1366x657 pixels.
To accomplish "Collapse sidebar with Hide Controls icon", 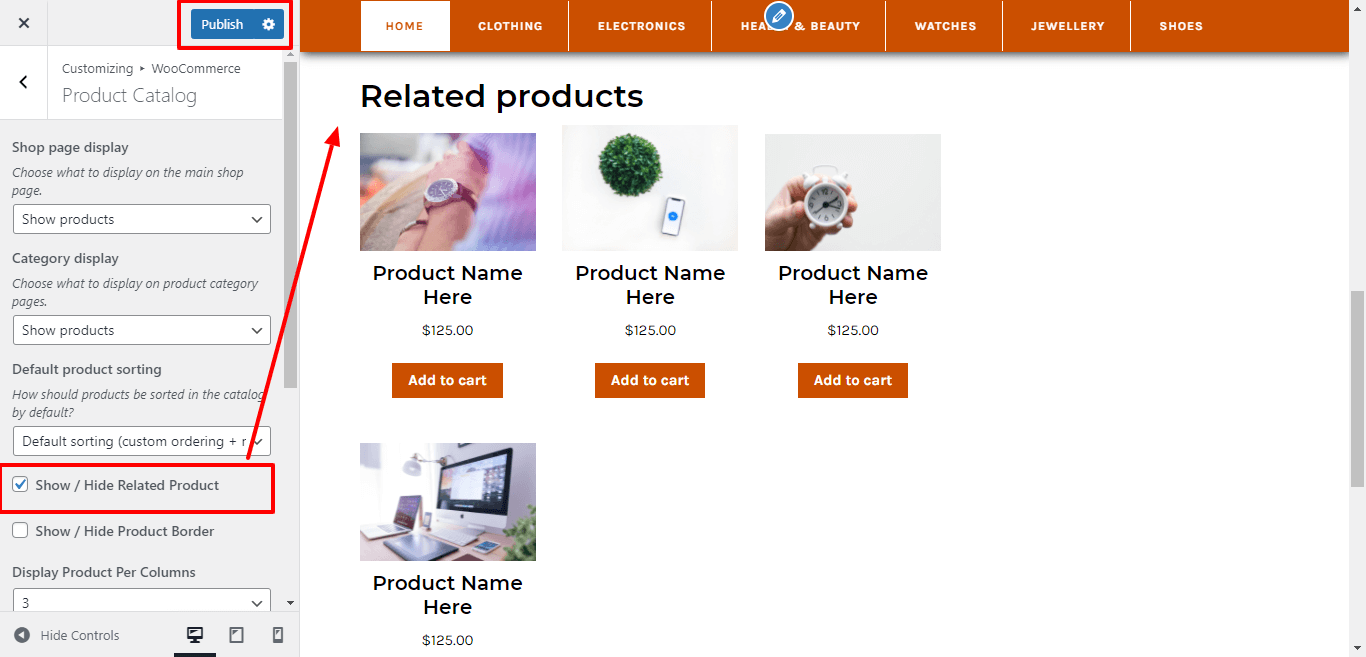I will click(x=22, y=635).
